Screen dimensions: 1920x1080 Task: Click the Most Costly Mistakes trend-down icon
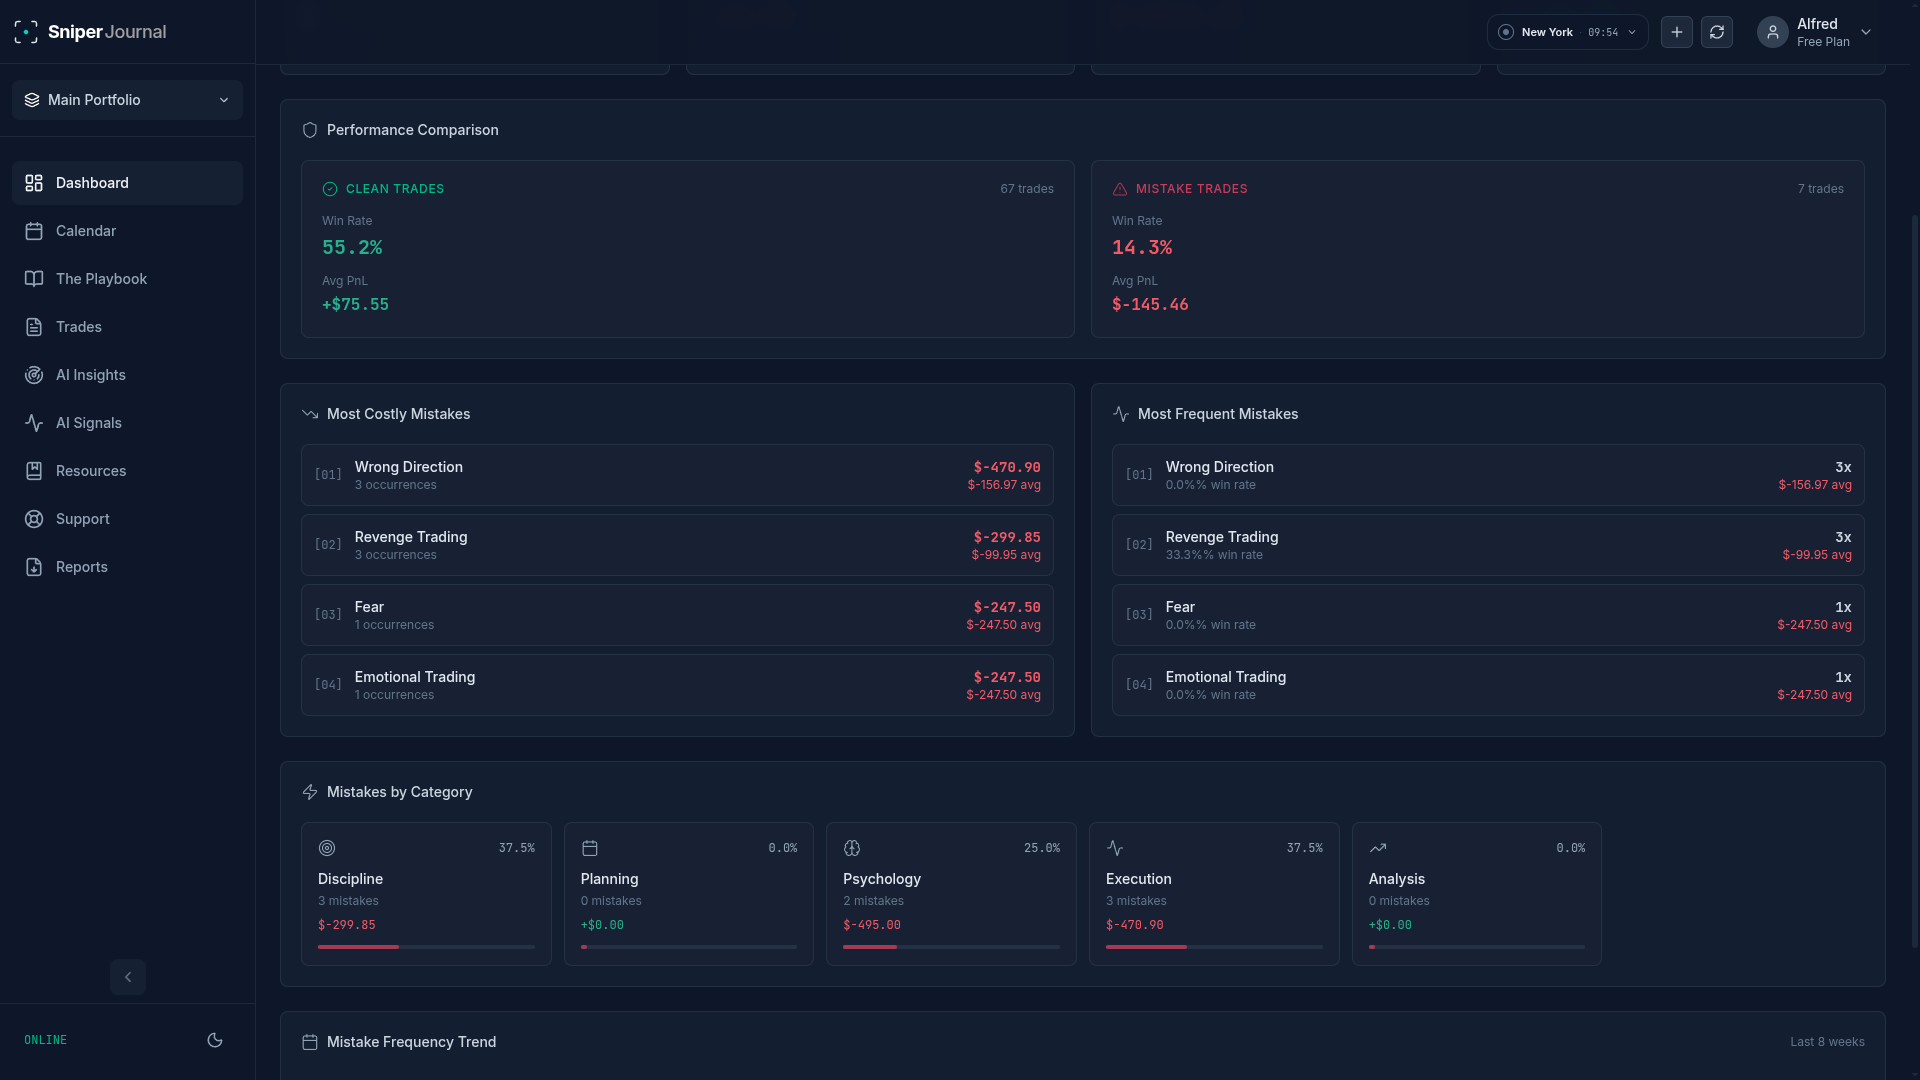pos(310,414)
